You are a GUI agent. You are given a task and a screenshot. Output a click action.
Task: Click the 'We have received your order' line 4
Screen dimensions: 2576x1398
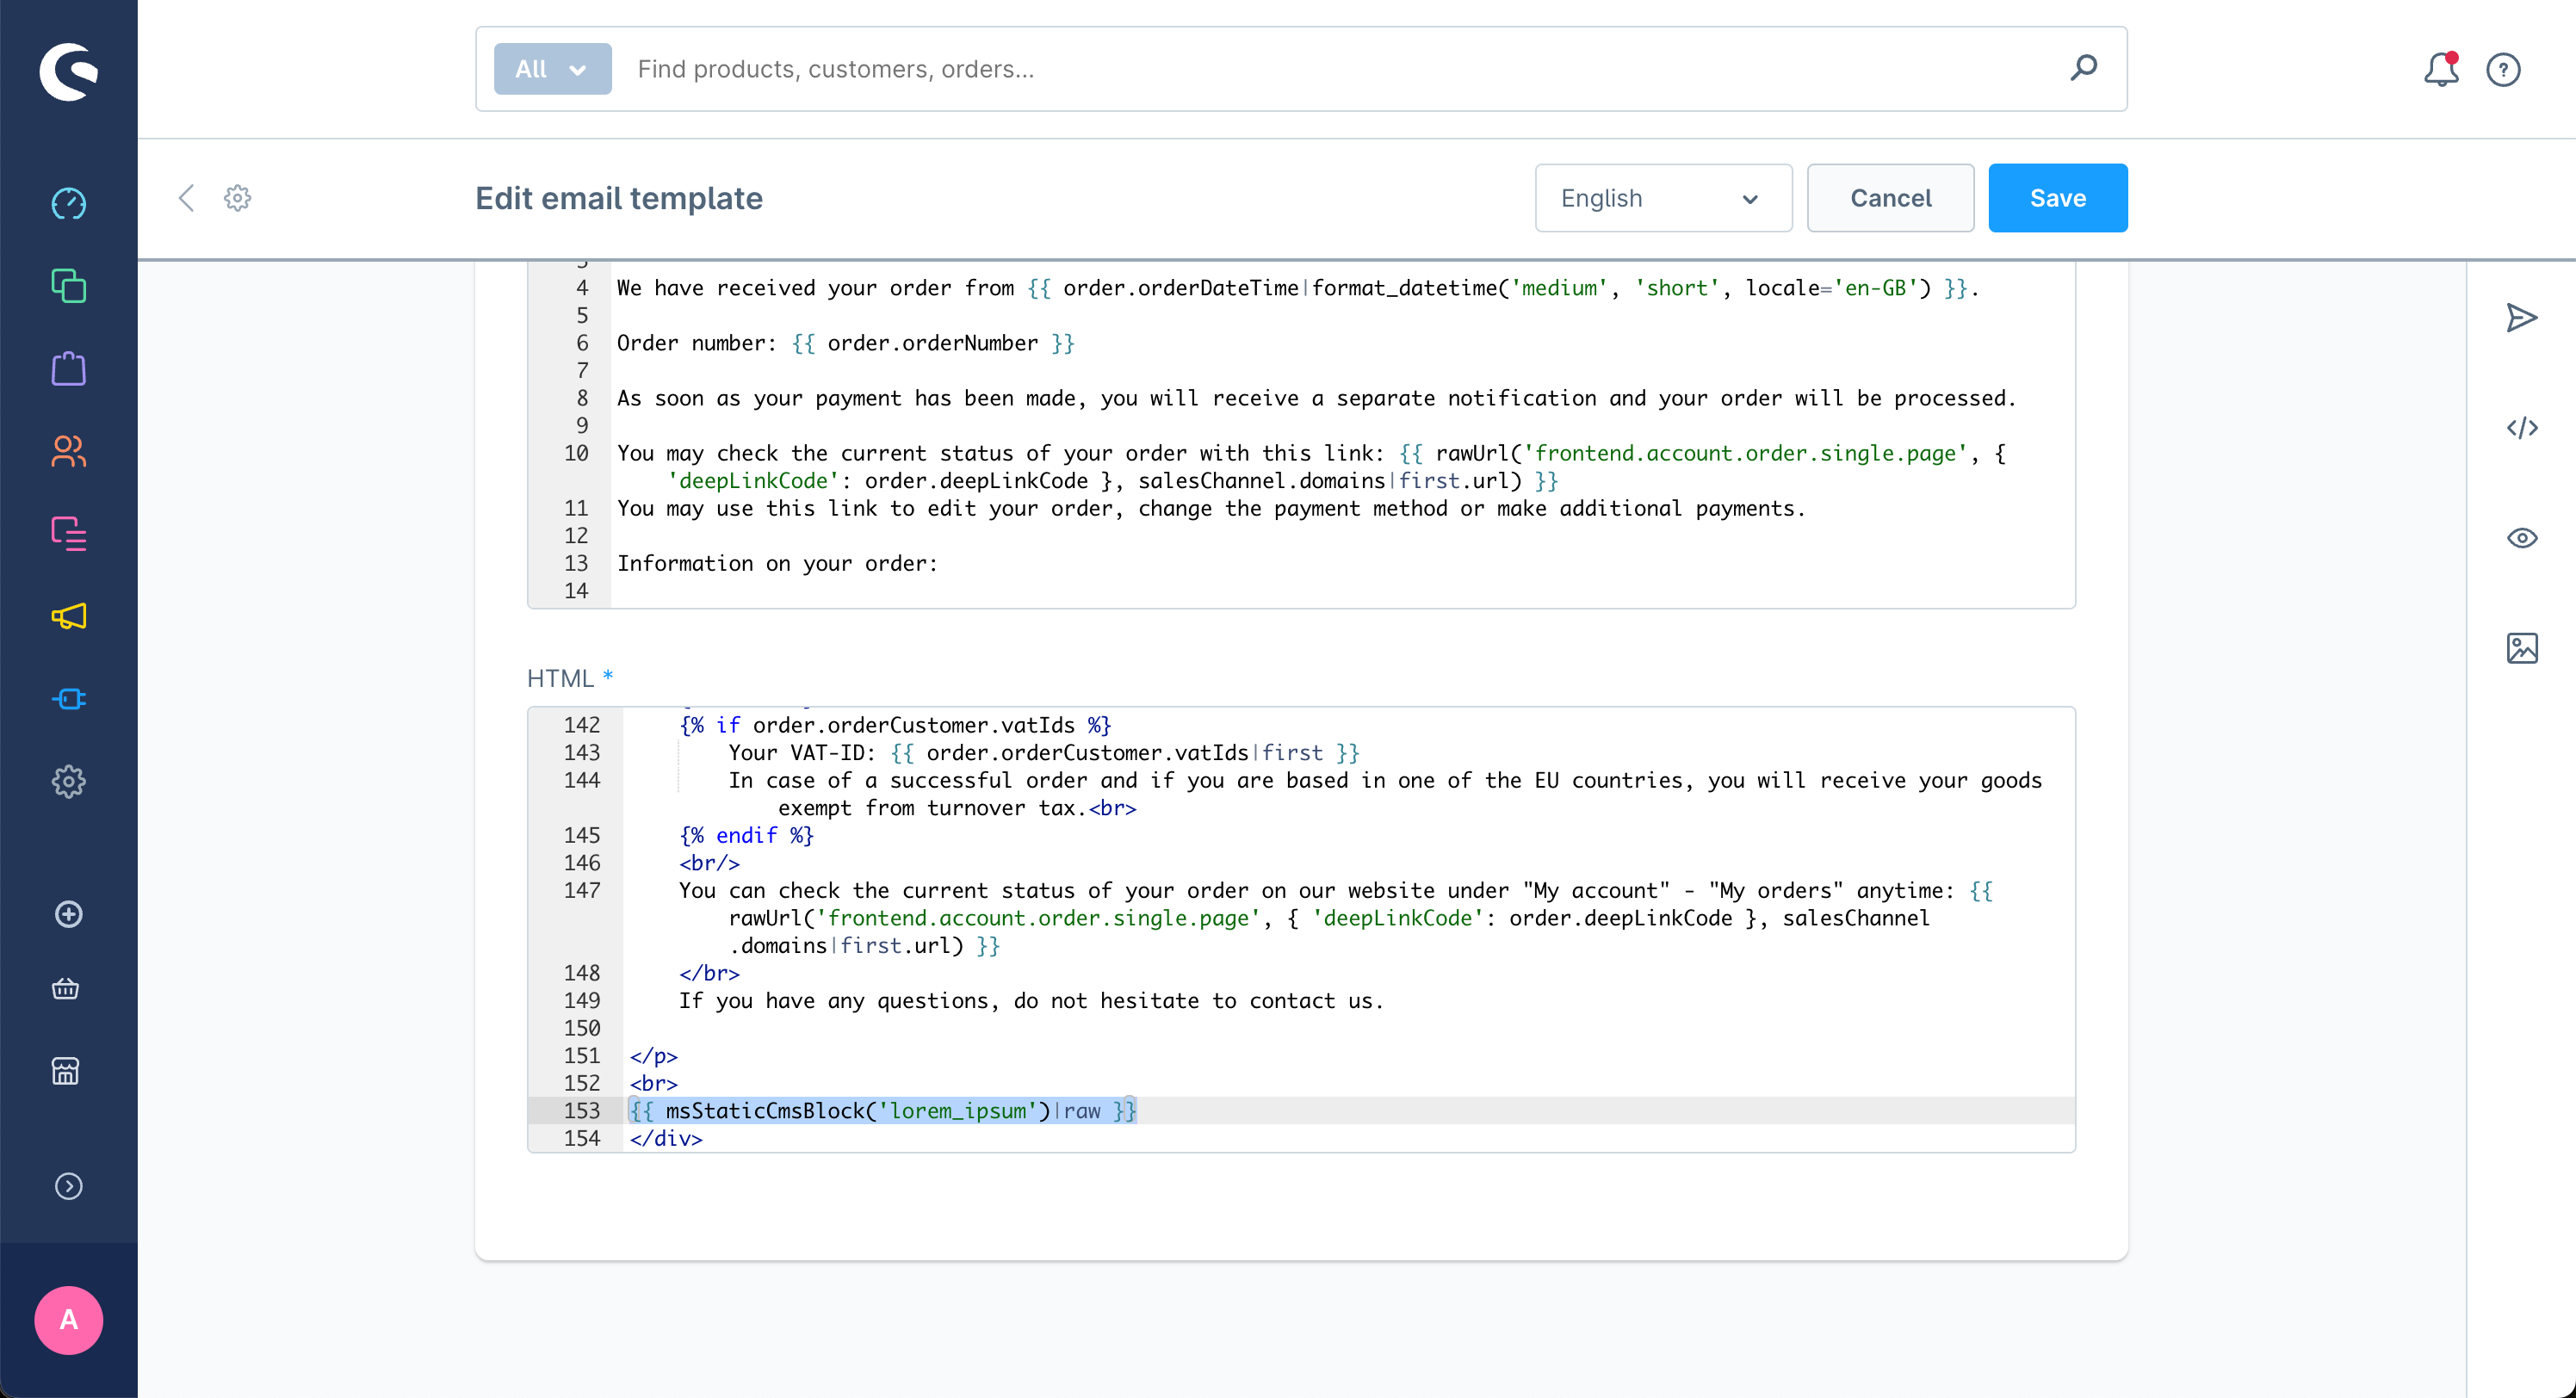click(1297, 288)
